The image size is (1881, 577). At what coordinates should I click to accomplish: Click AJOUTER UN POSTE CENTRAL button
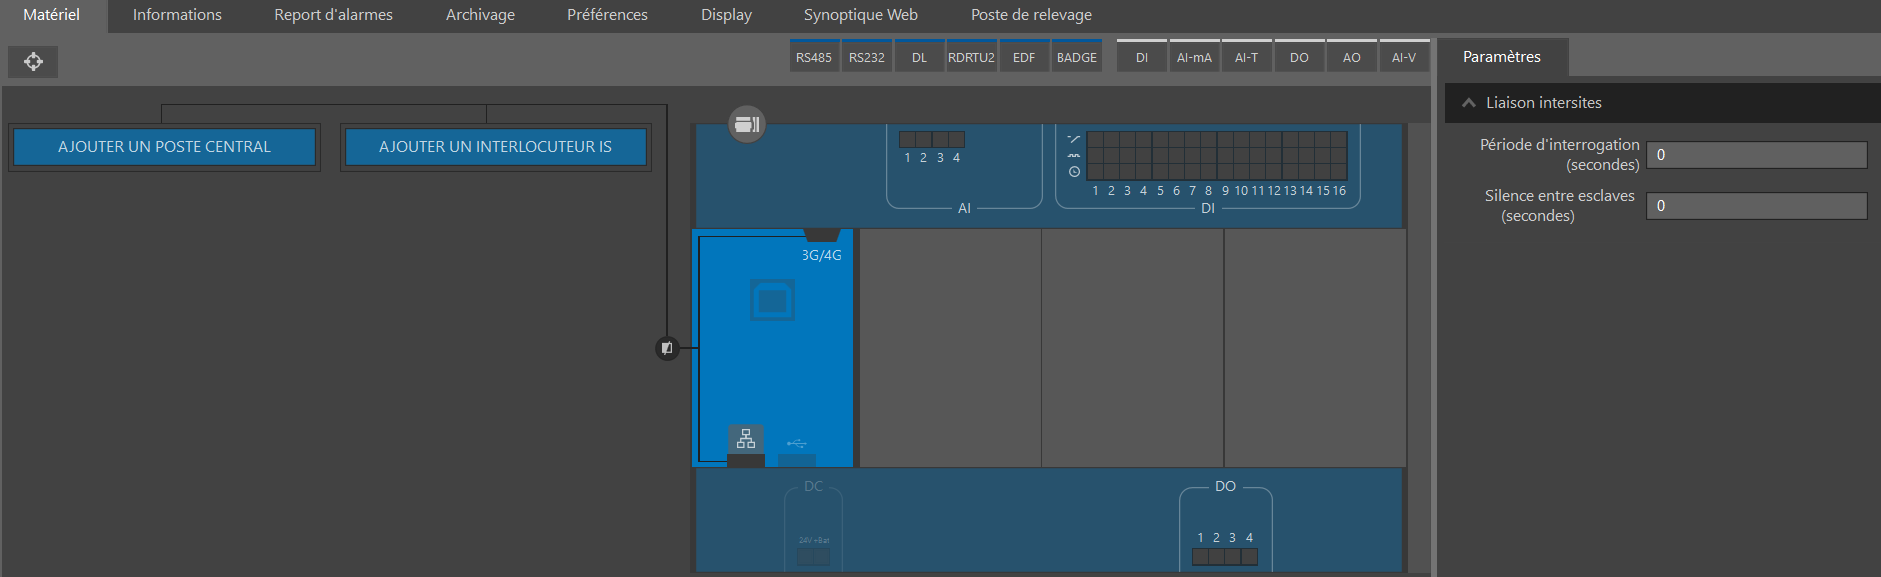[164, 147]
